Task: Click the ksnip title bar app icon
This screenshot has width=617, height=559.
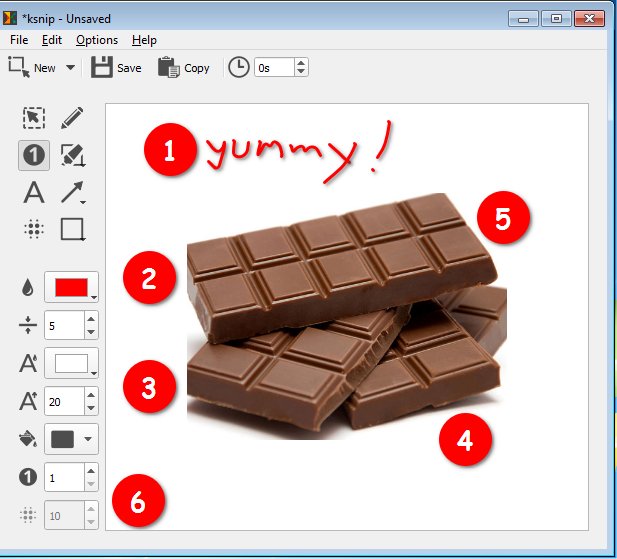Action: click(10, 18)
